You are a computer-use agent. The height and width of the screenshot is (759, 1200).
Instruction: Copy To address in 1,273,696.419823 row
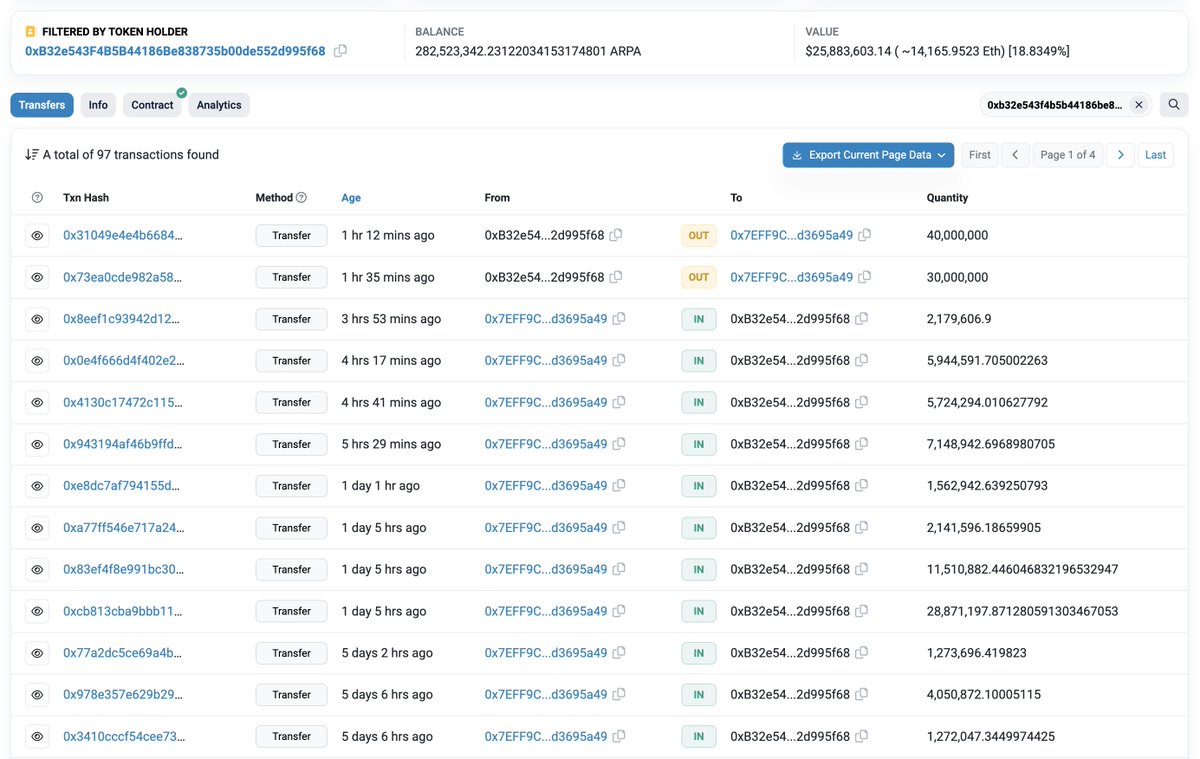pos(861,653)
